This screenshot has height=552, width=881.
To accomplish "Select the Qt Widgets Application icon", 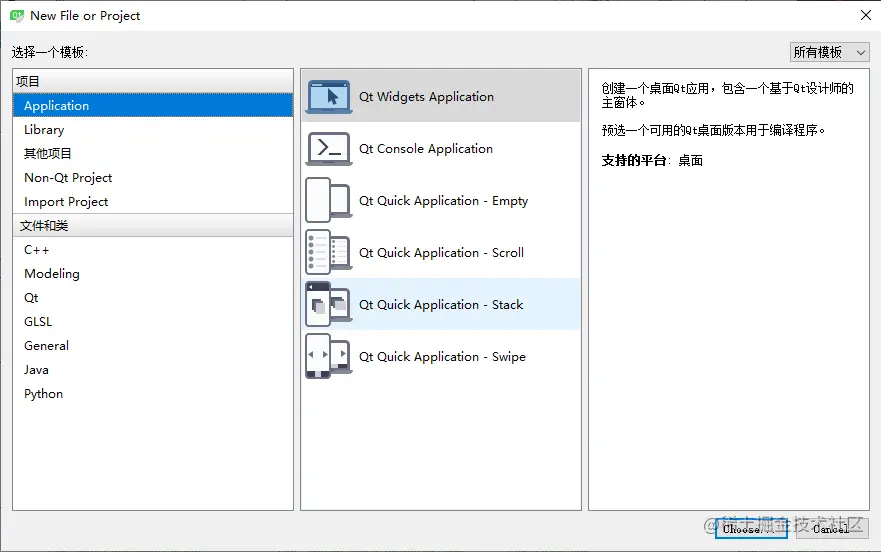I will tap(329, 97).
